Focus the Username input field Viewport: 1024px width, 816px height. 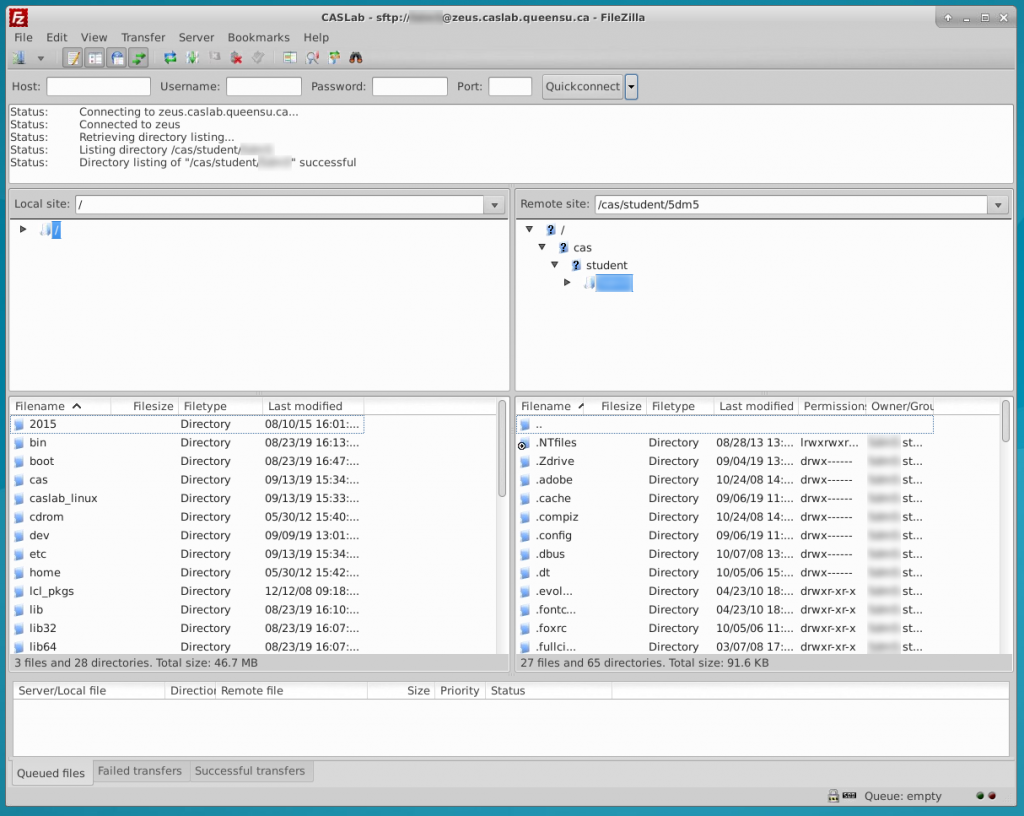(264, 87)
